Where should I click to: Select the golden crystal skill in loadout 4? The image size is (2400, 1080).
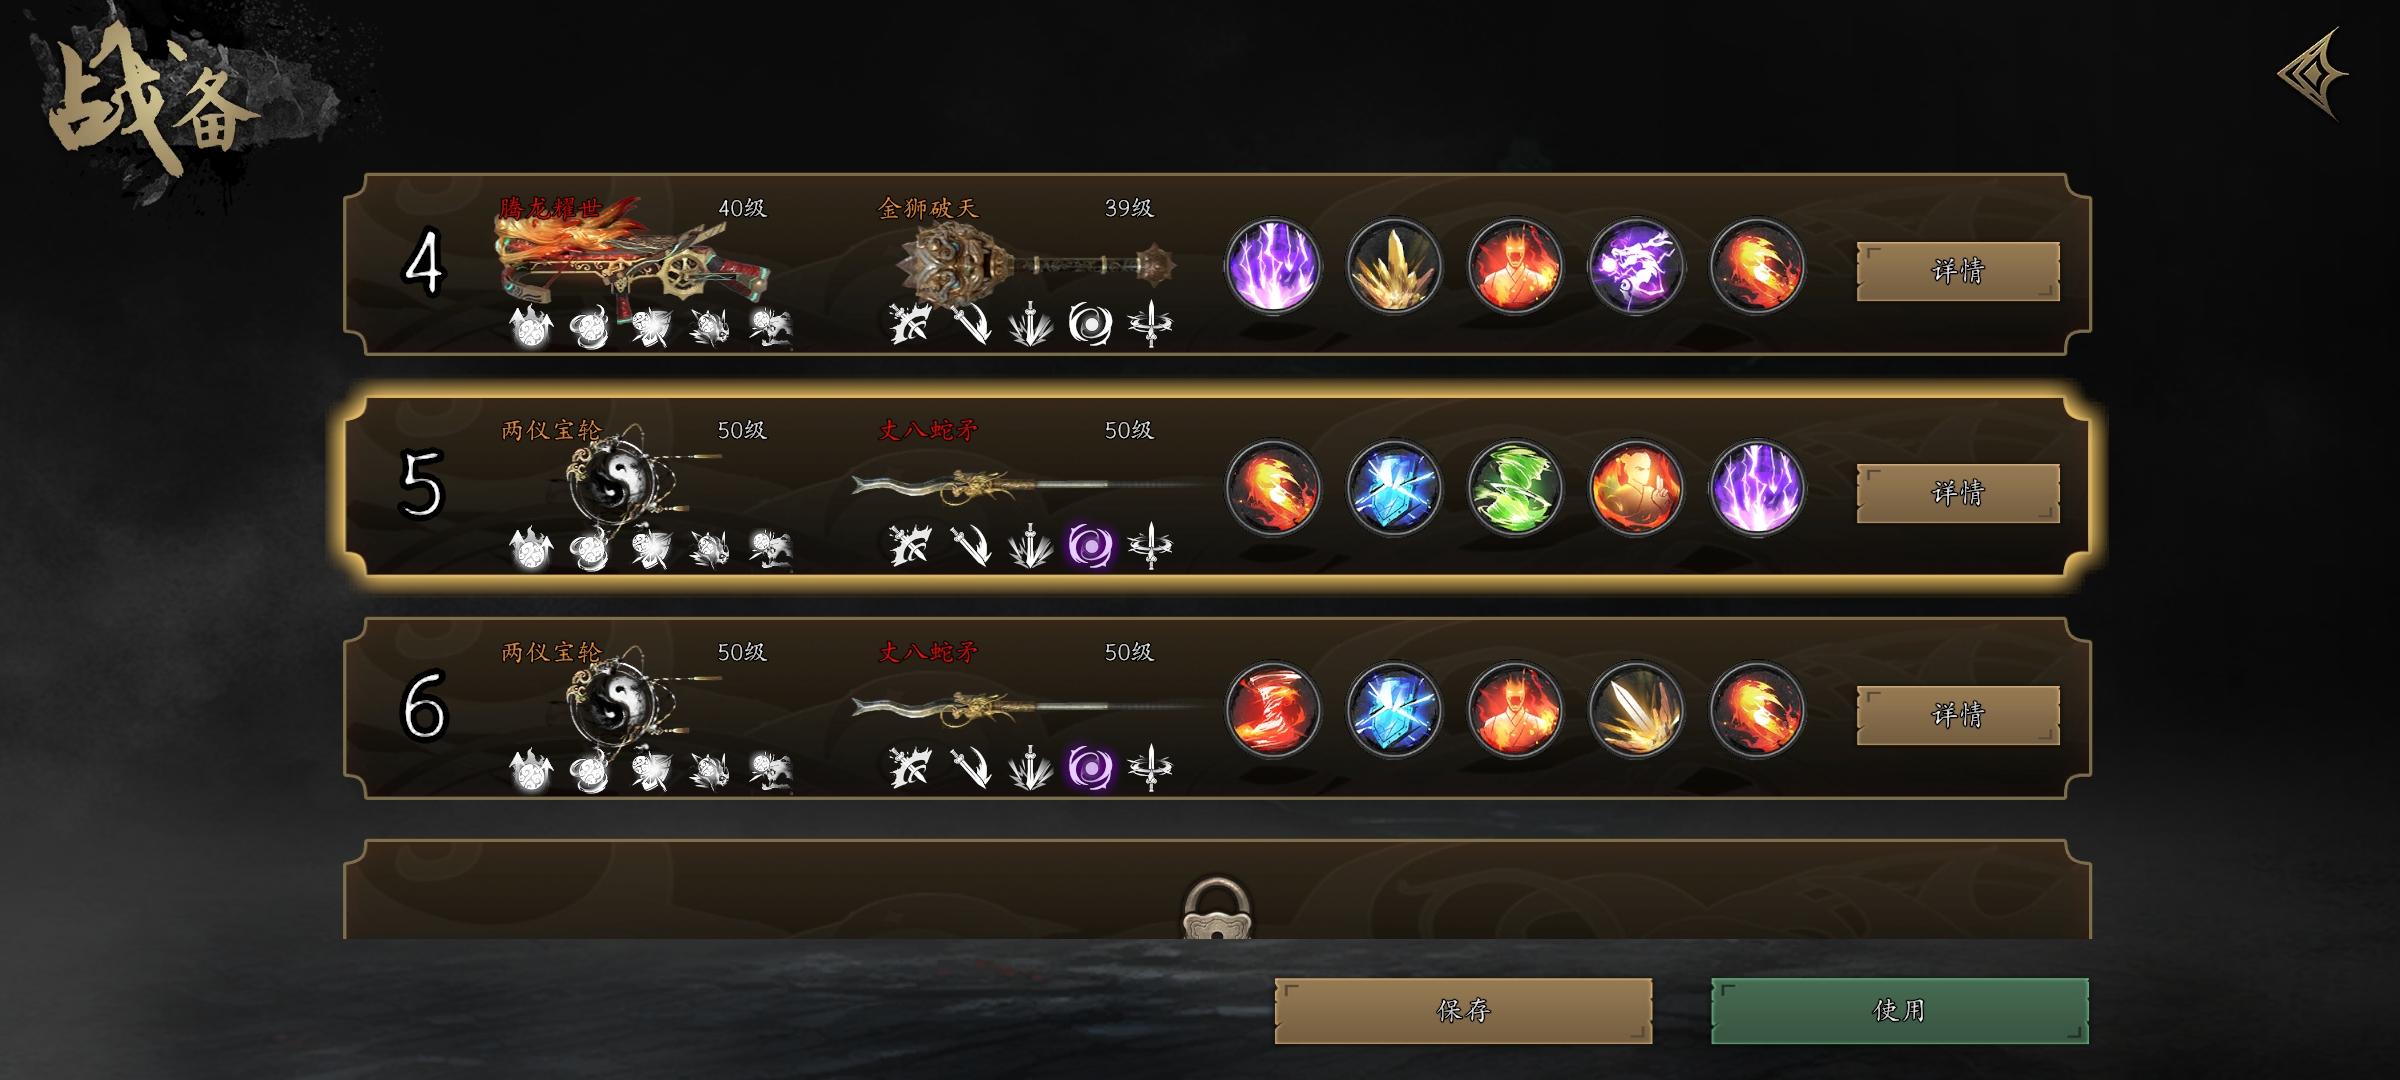[x=1394, y=267]
